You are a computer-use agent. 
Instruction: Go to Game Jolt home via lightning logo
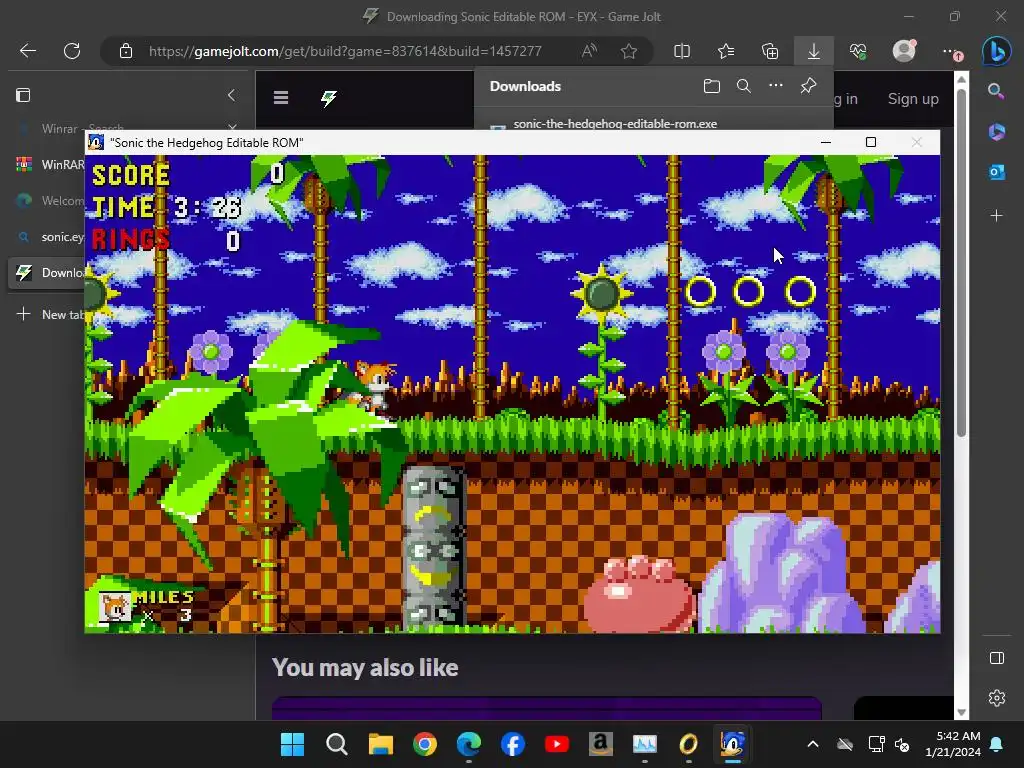328,98
